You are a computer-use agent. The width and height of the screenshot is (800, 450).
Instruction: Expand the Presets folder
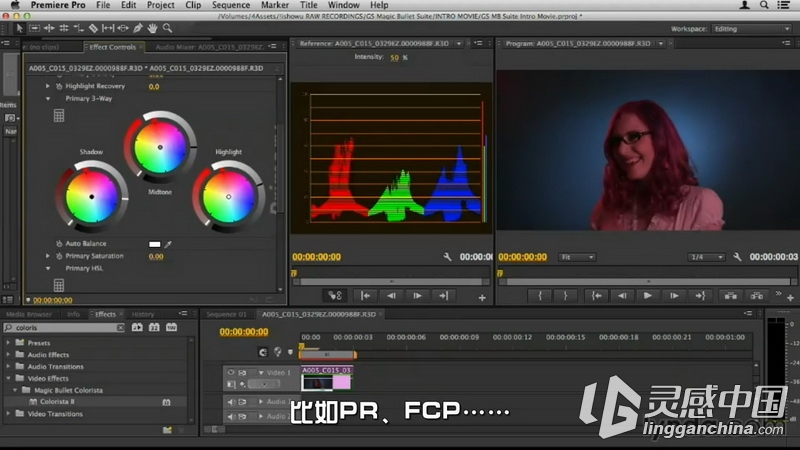click(8, 342)
